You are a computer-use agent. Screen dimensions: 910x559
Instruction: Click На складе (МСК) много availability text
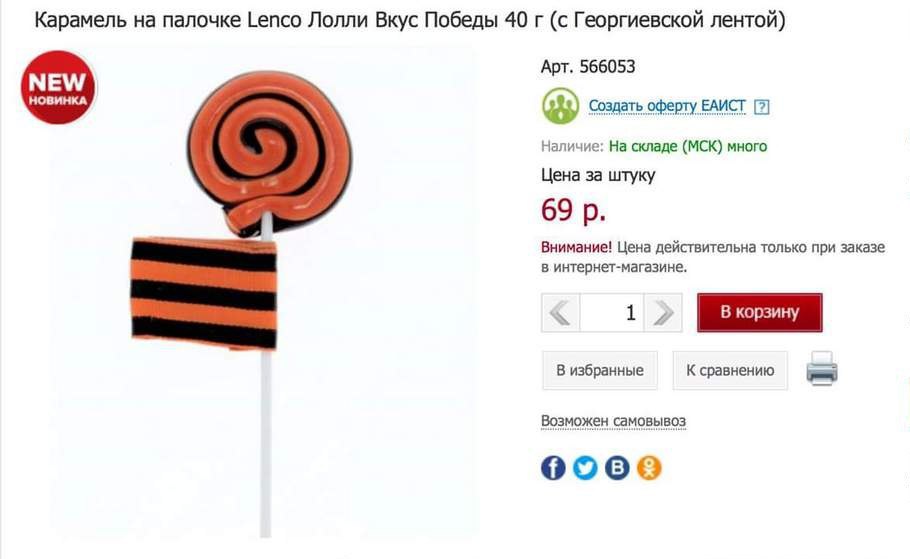pos(688,146)
